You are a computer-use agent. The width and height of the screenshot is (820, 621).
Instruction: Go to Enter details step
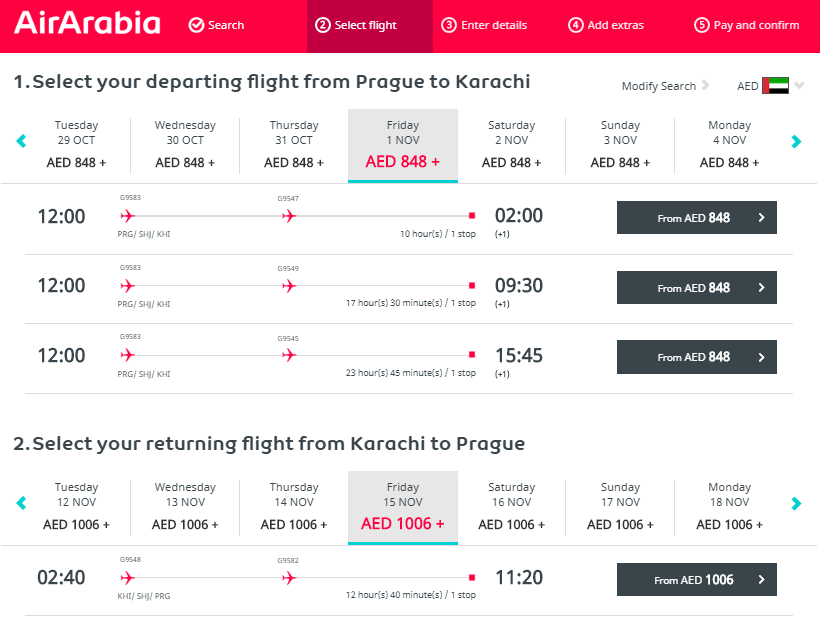click(484, 25)
